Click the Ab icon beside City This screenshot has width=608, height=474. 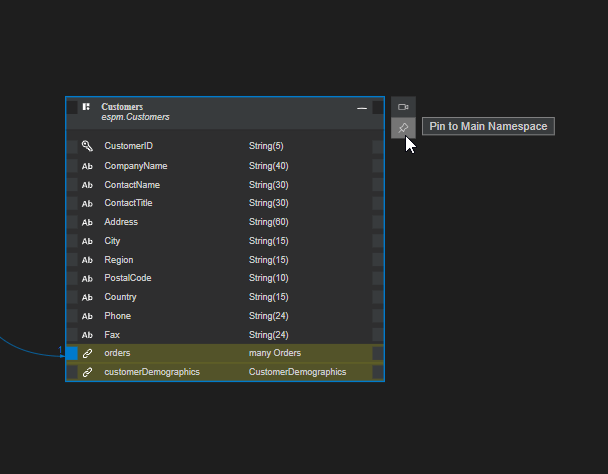[x=87, y=241]
